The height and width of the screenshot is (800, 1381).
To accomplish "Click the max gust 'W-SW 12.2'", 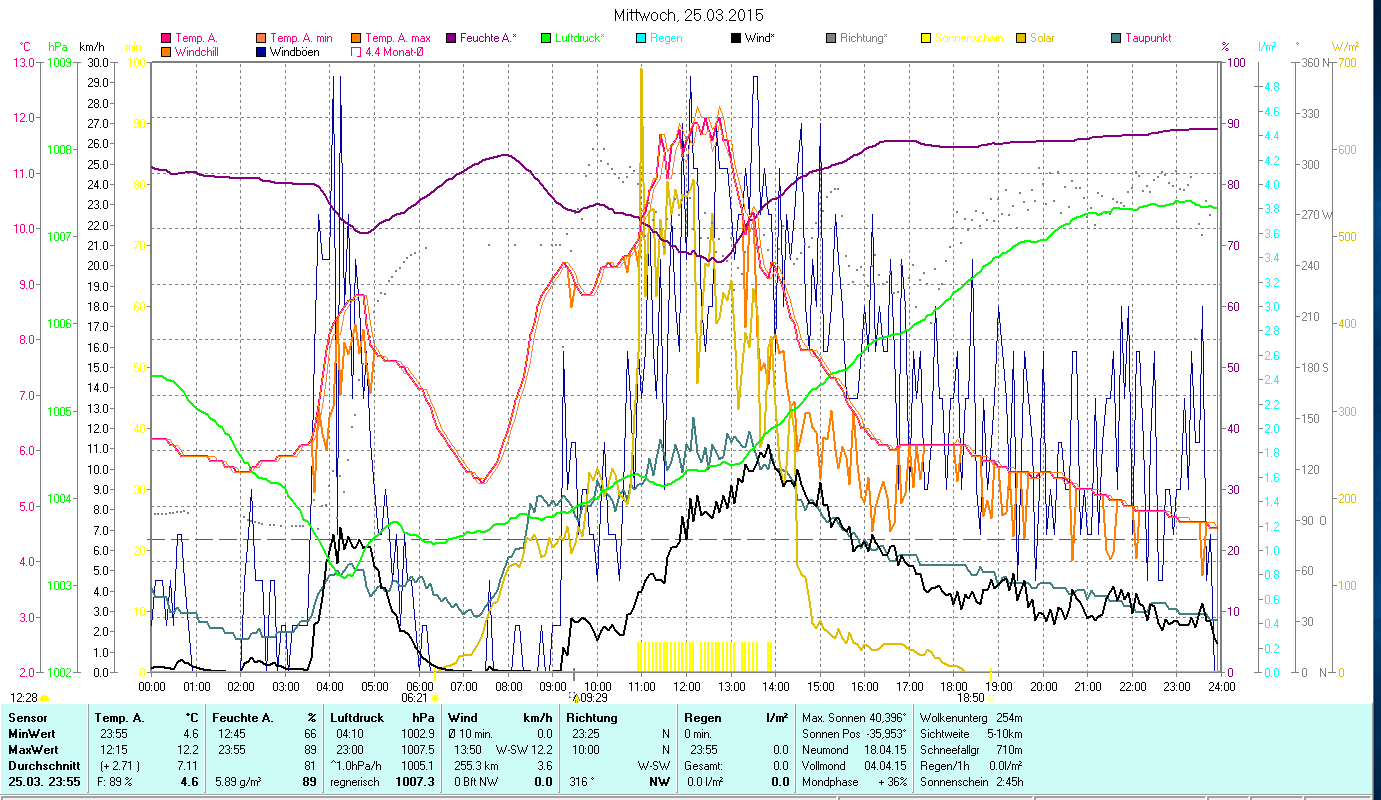I will tap(524, 750).
